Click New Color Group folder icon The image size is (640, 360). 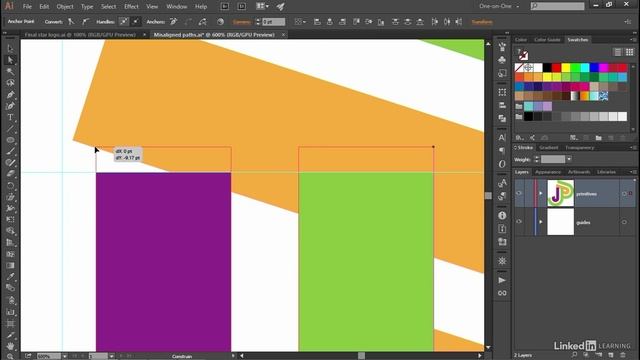pos(598,138)
